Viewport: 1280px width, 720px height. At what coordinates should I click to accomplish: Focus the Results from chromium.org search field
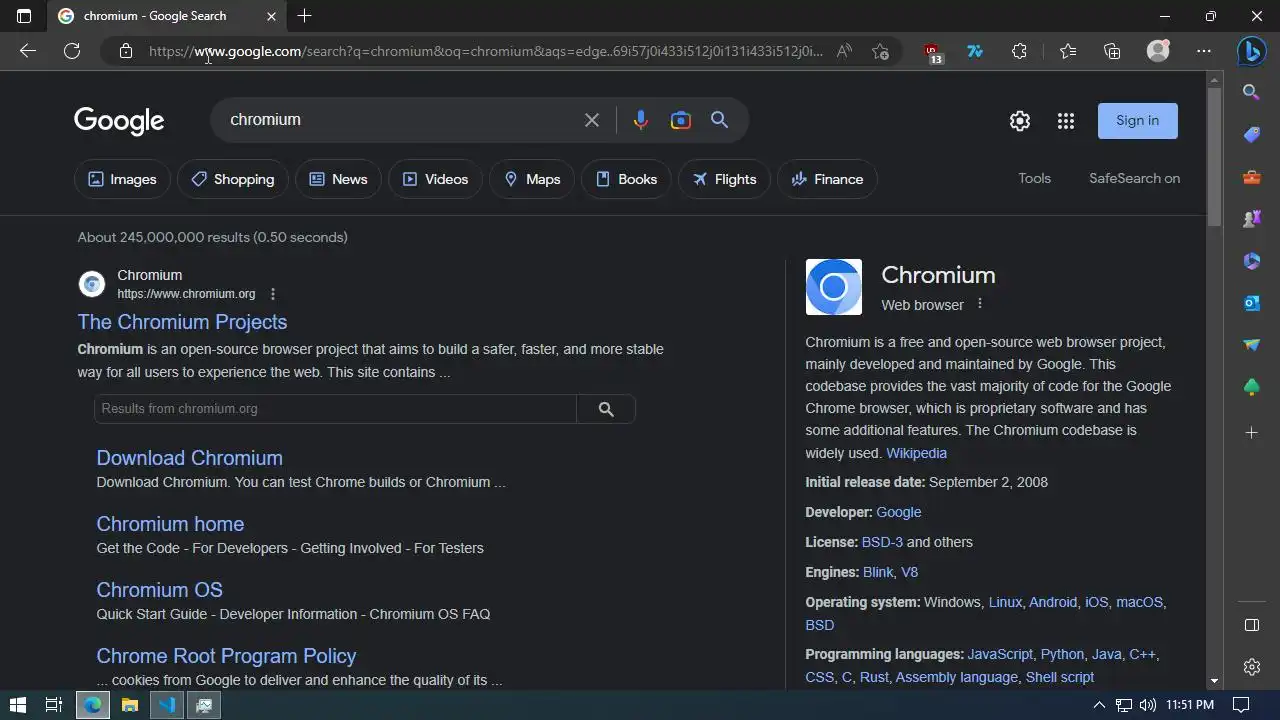pos(335,409)
